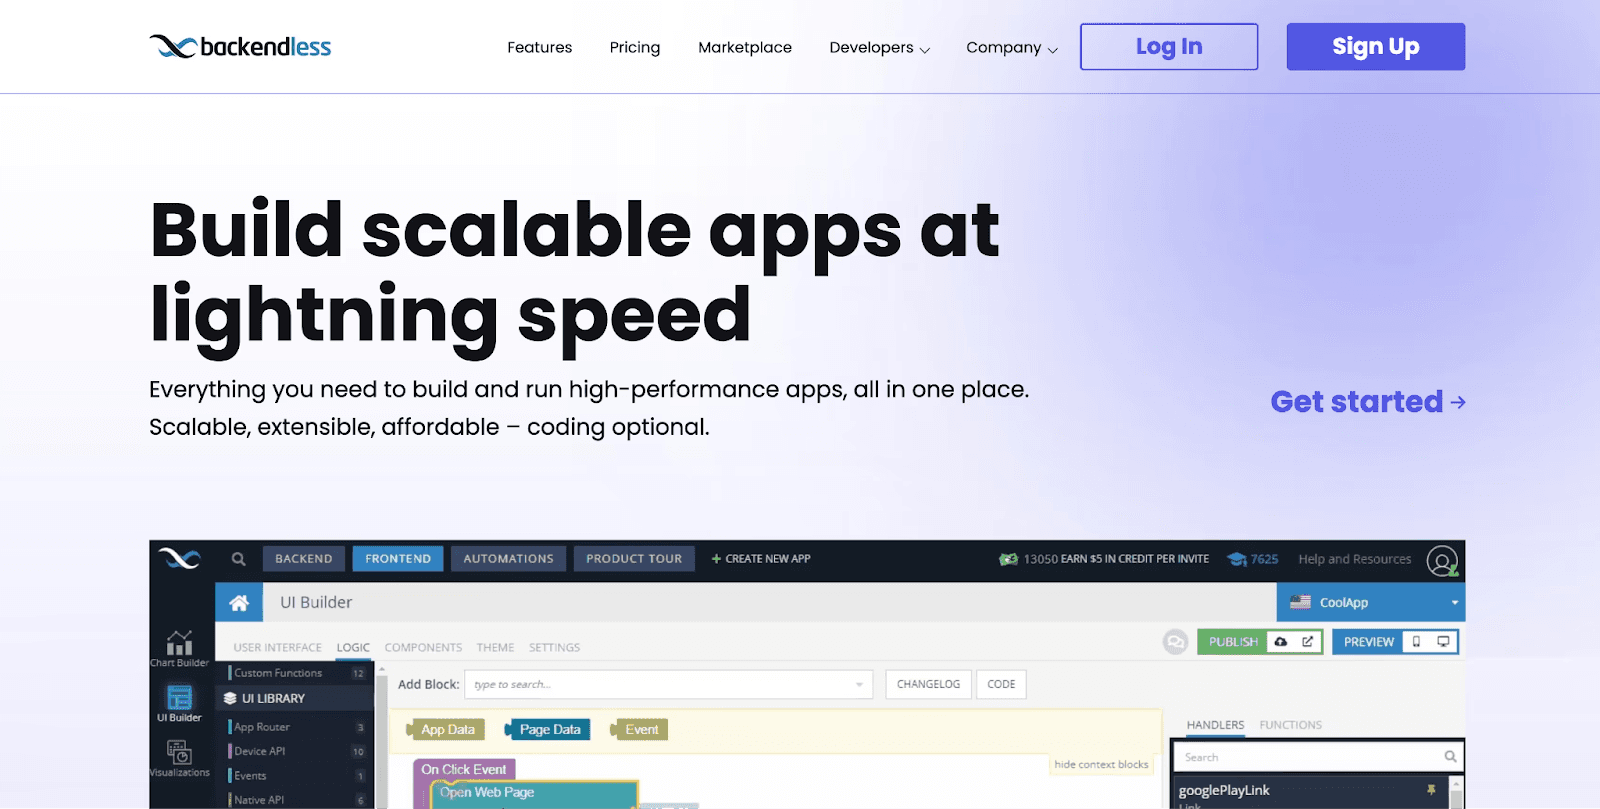Viewport: 1600px width, 809px height.
Task: Go to the Pricing page
Action: 635,47
